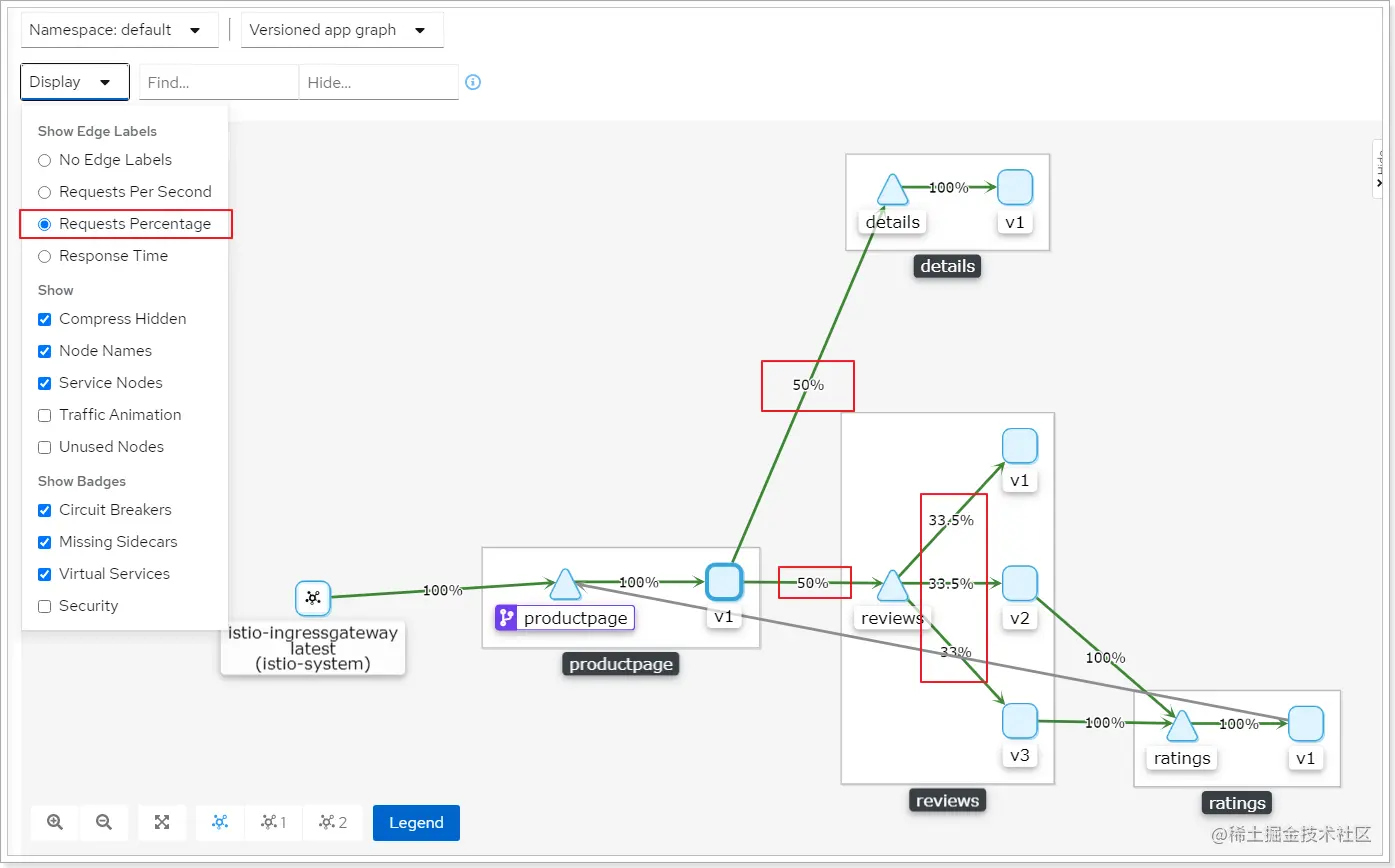This screenshot has height=868, width=1395.
Task: Select graph layout style 2 icon
Action: 333,822
